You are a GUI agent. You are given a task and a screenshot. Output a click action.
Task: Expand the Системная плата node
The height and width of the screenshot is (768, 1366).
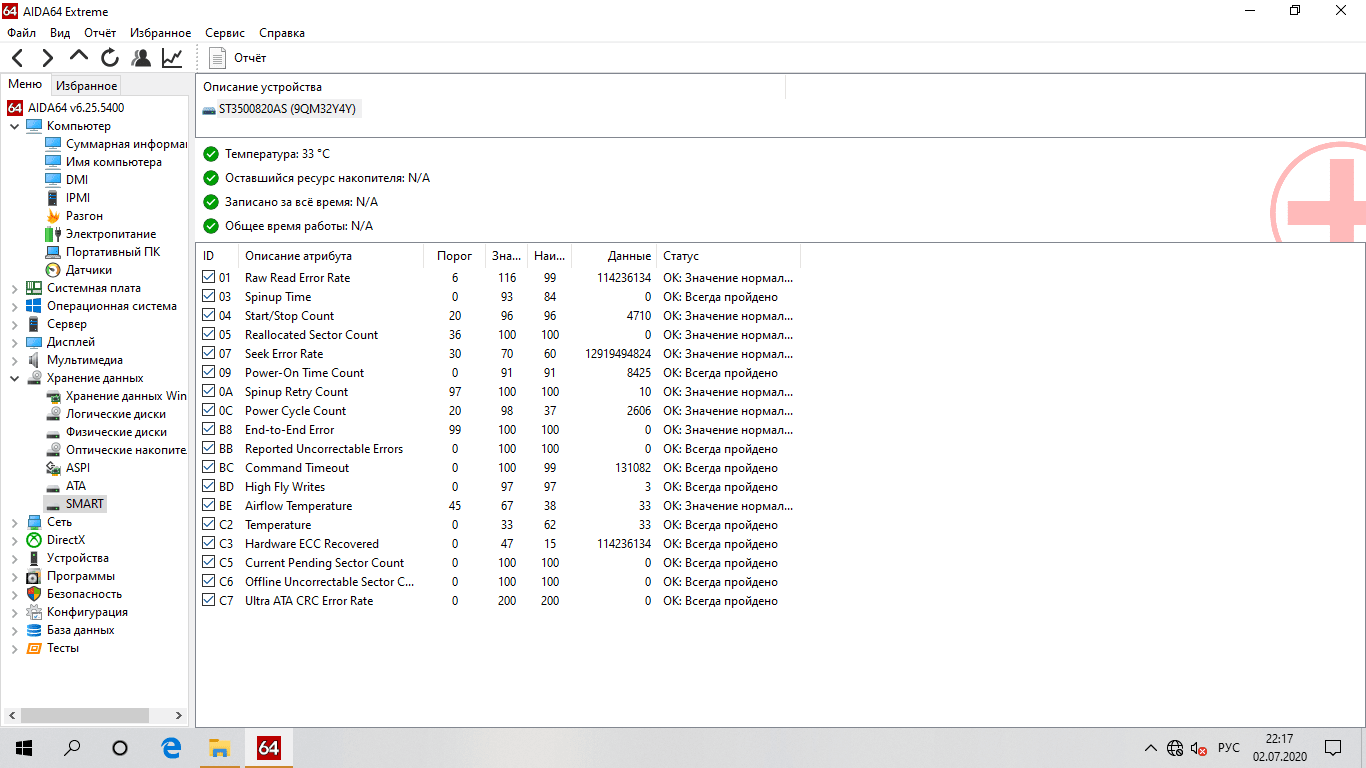(14, 288)
